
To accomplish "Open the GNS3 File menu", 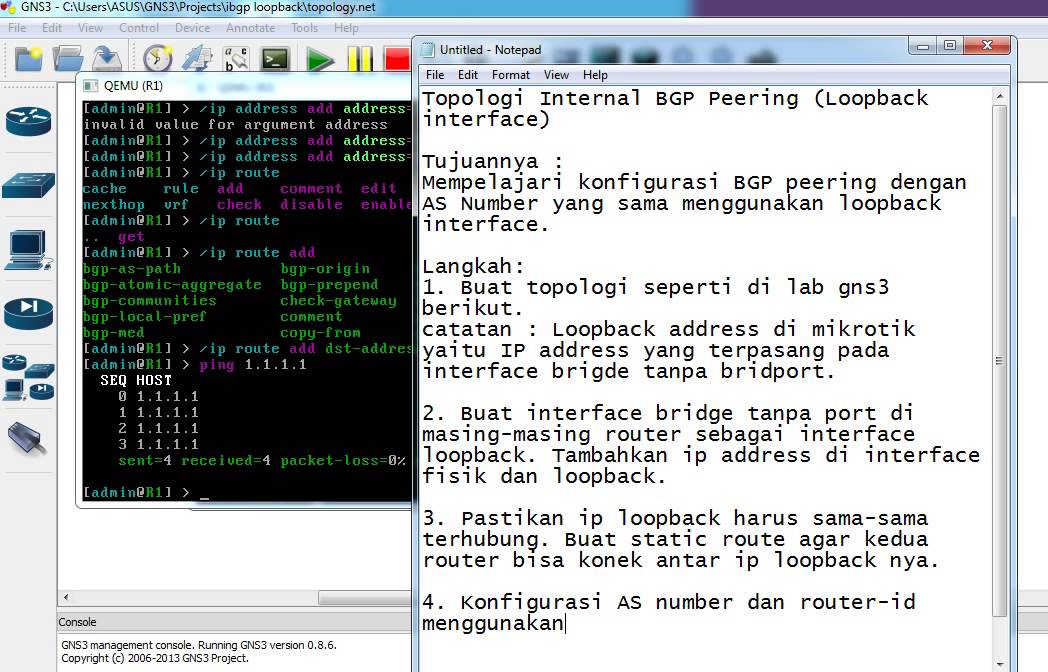I will pos(17,28).
